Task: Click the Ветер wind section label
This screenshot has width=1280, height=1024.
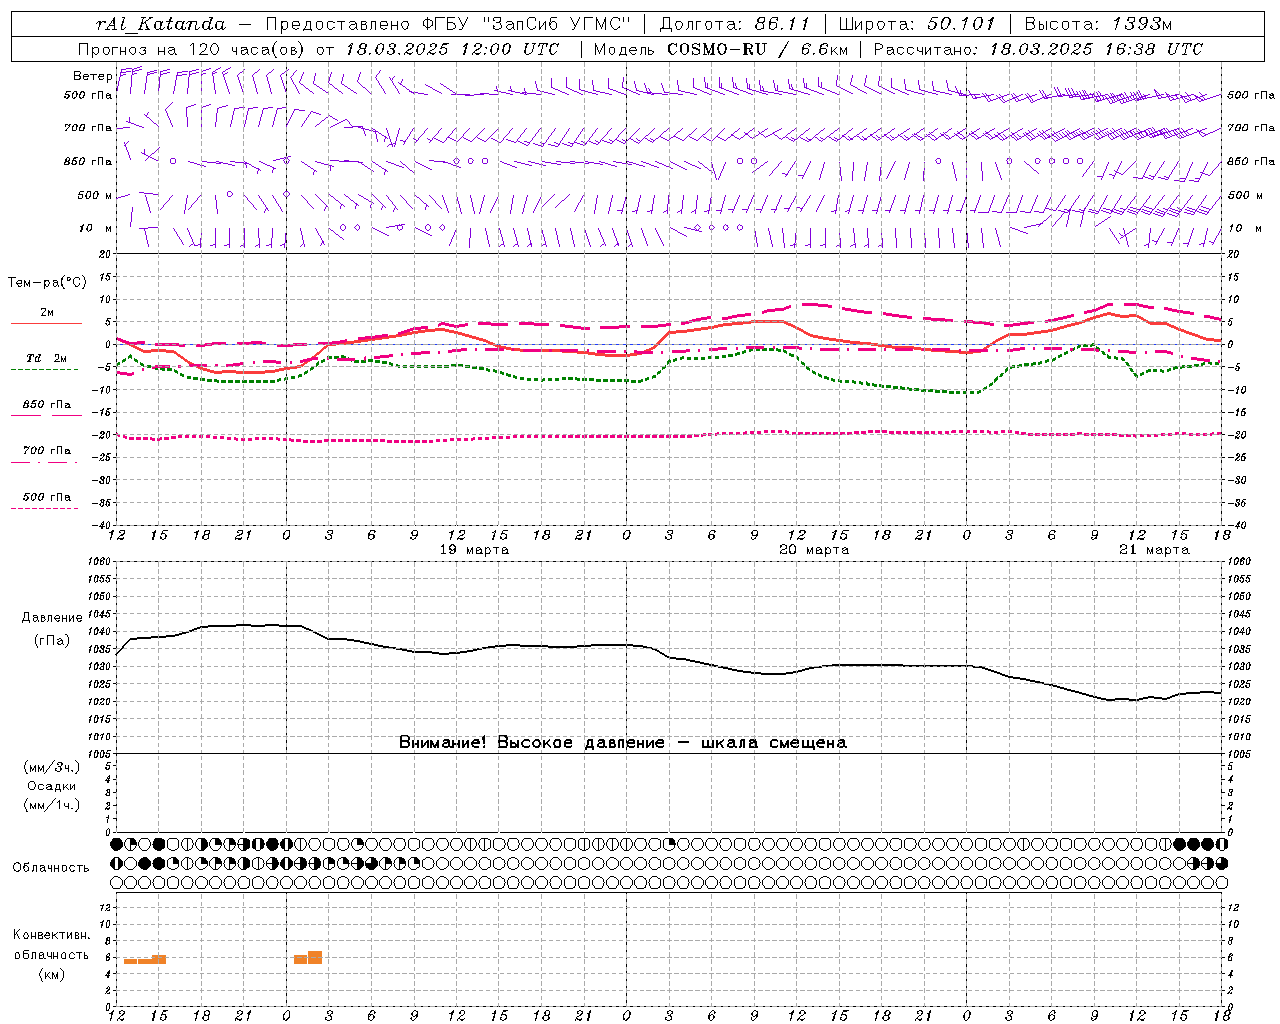Action: tap(92, 76)
